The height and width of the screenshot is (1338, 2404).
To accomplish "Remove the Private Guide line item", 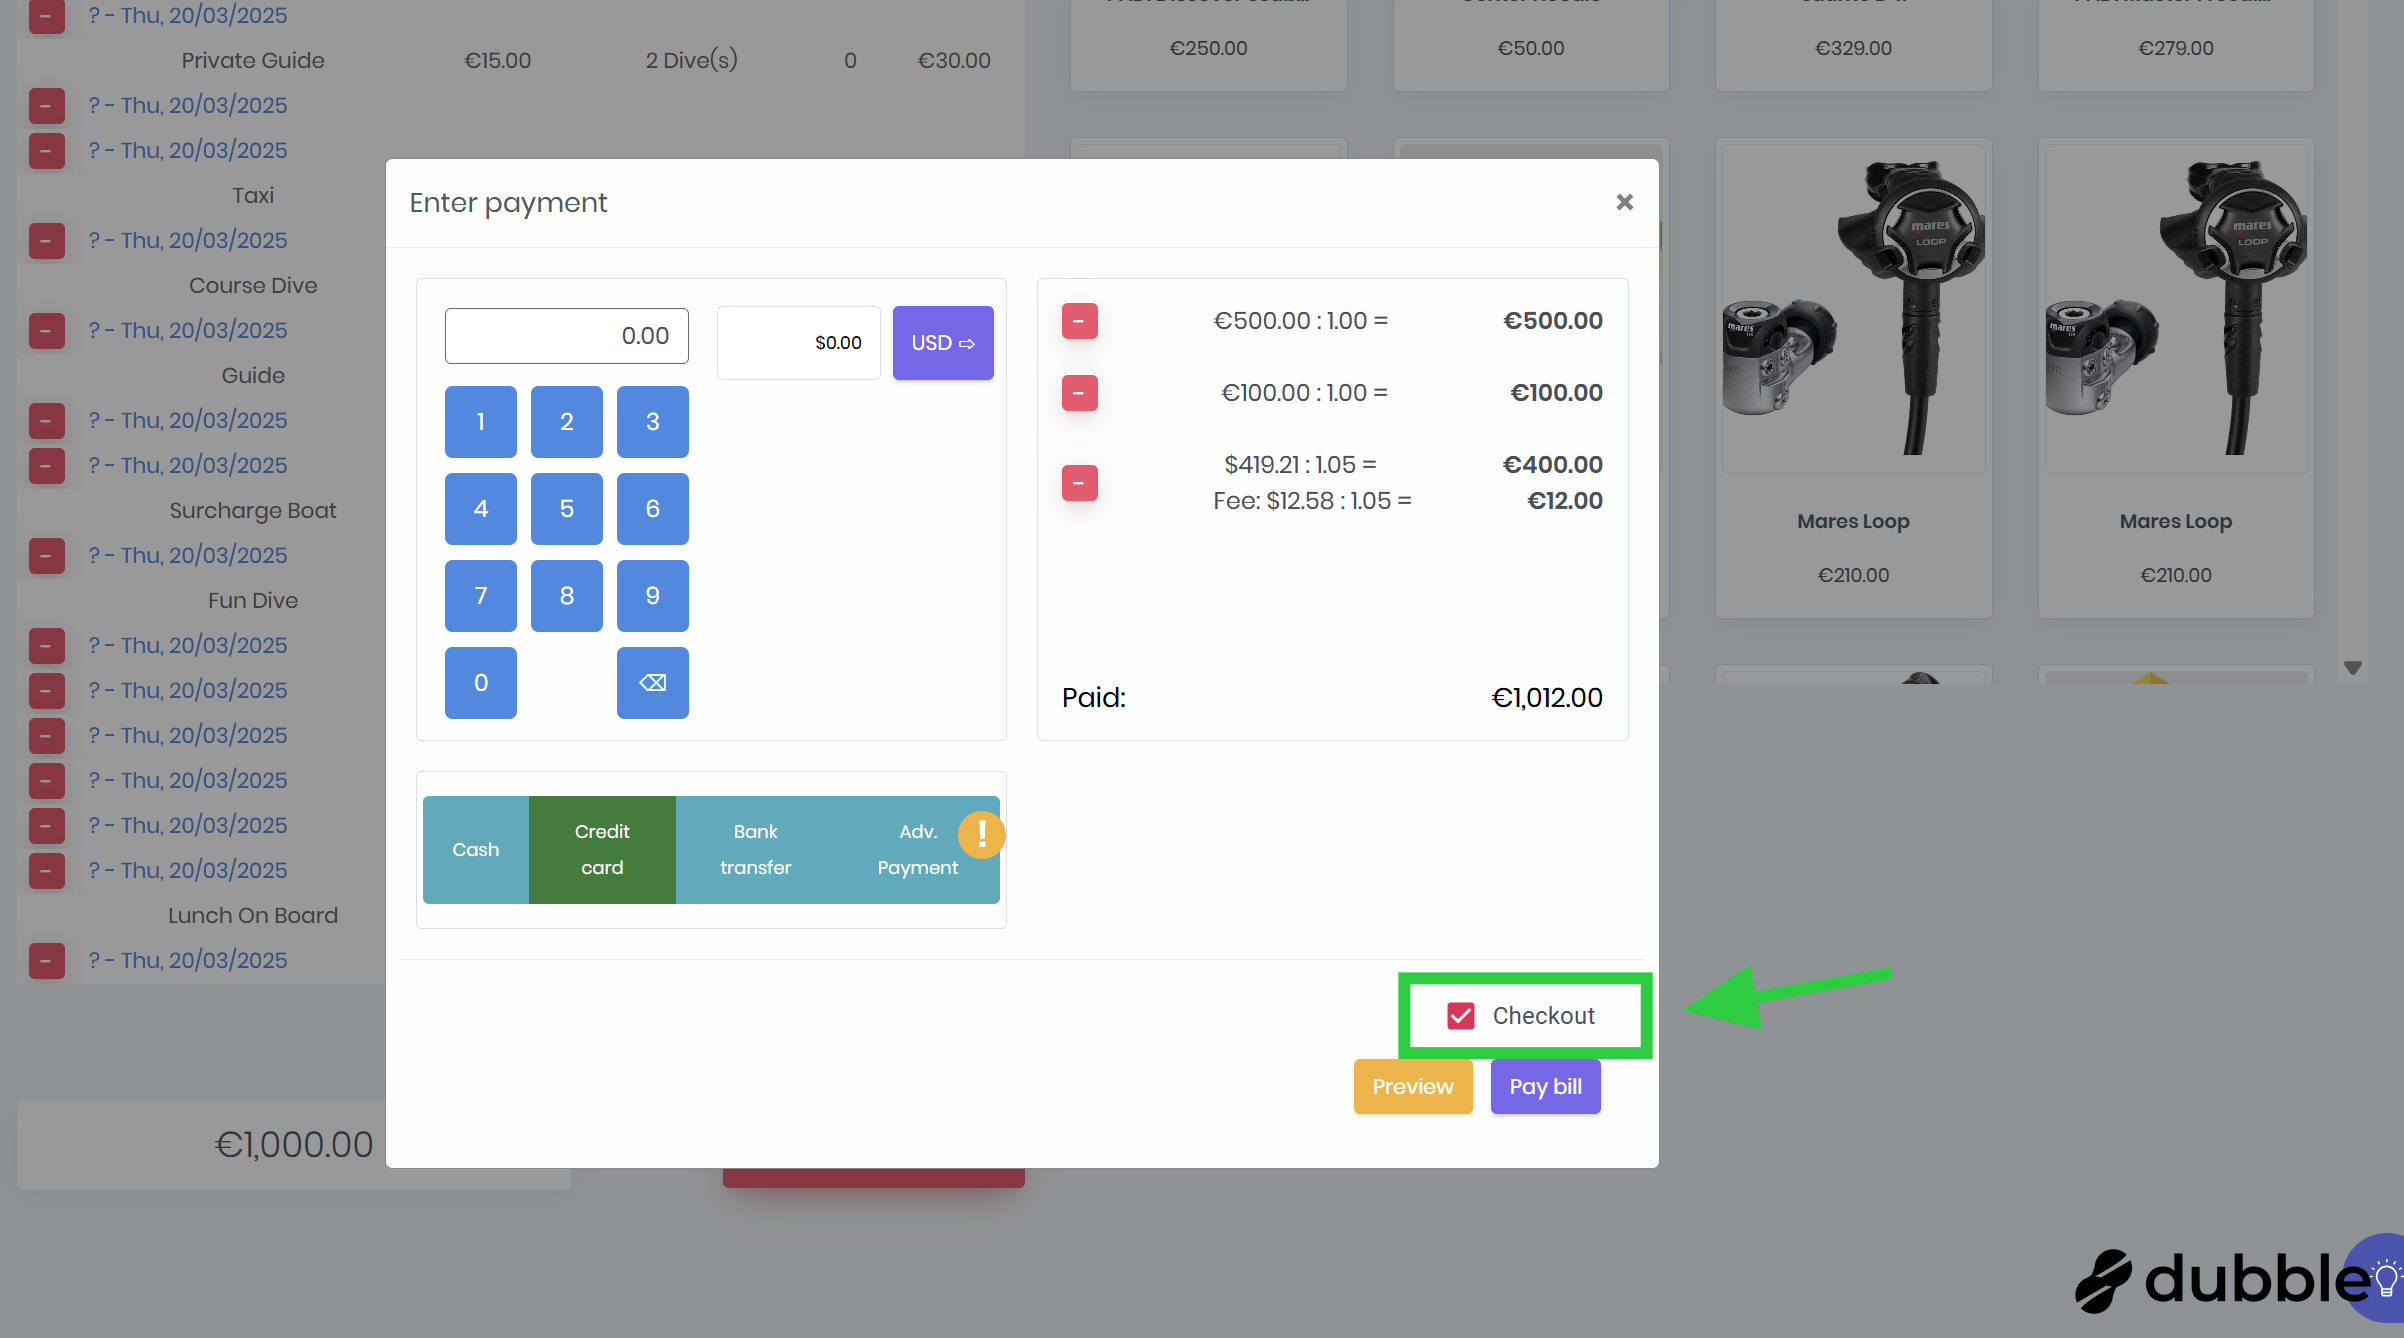I will (x=46, y=105).
